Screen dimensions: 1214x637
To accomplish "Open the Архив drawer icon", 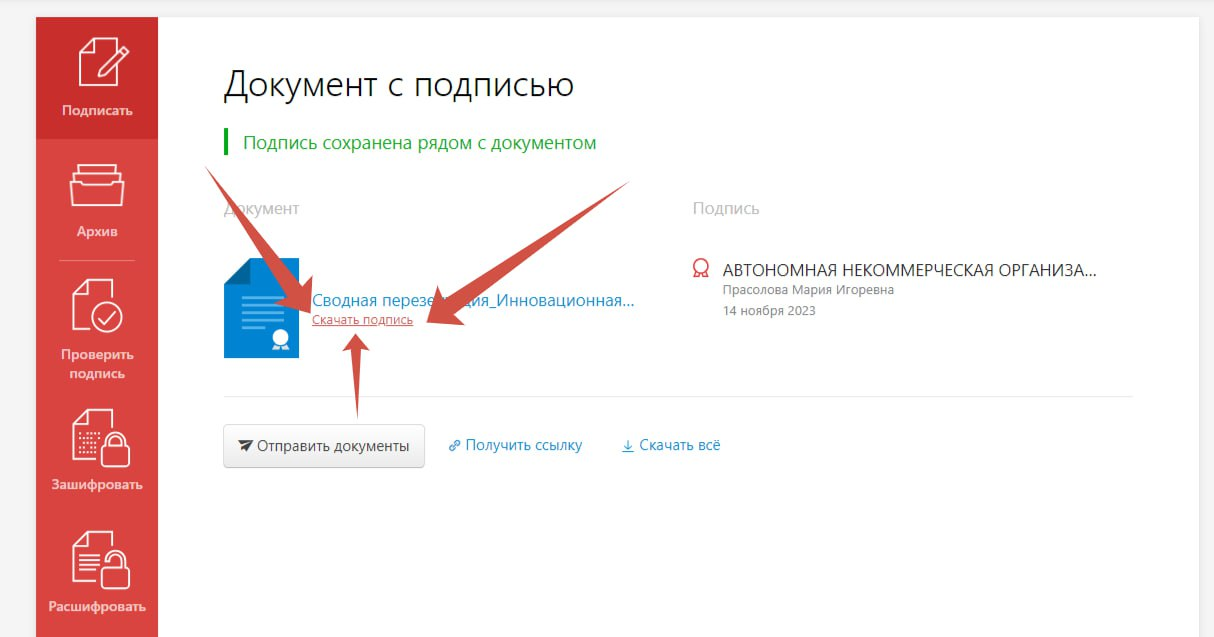I will pos(97,185).
